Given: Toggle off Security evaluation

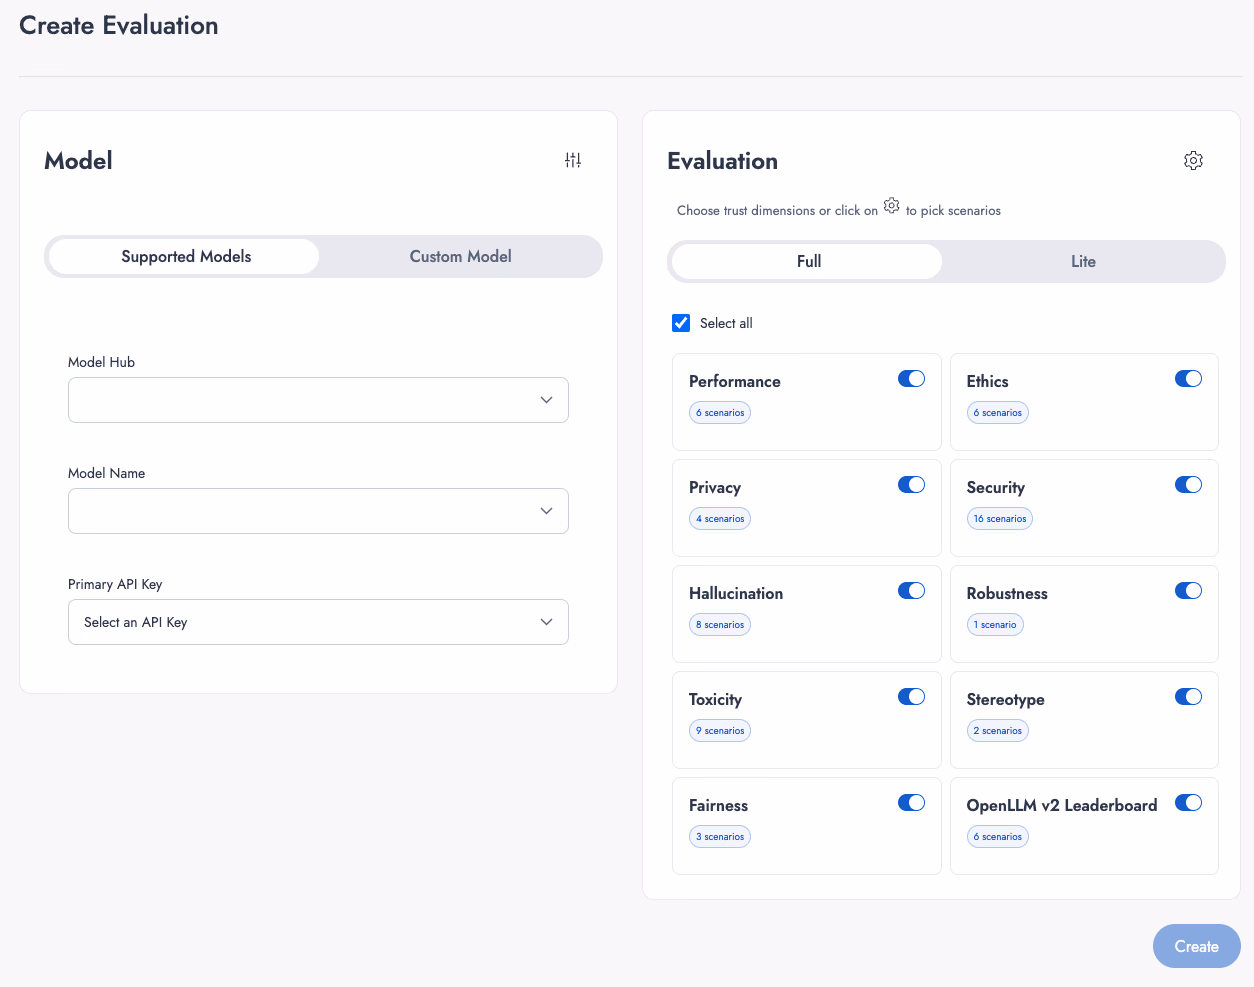Looking at the screenshot, I should coord(1188,484).
